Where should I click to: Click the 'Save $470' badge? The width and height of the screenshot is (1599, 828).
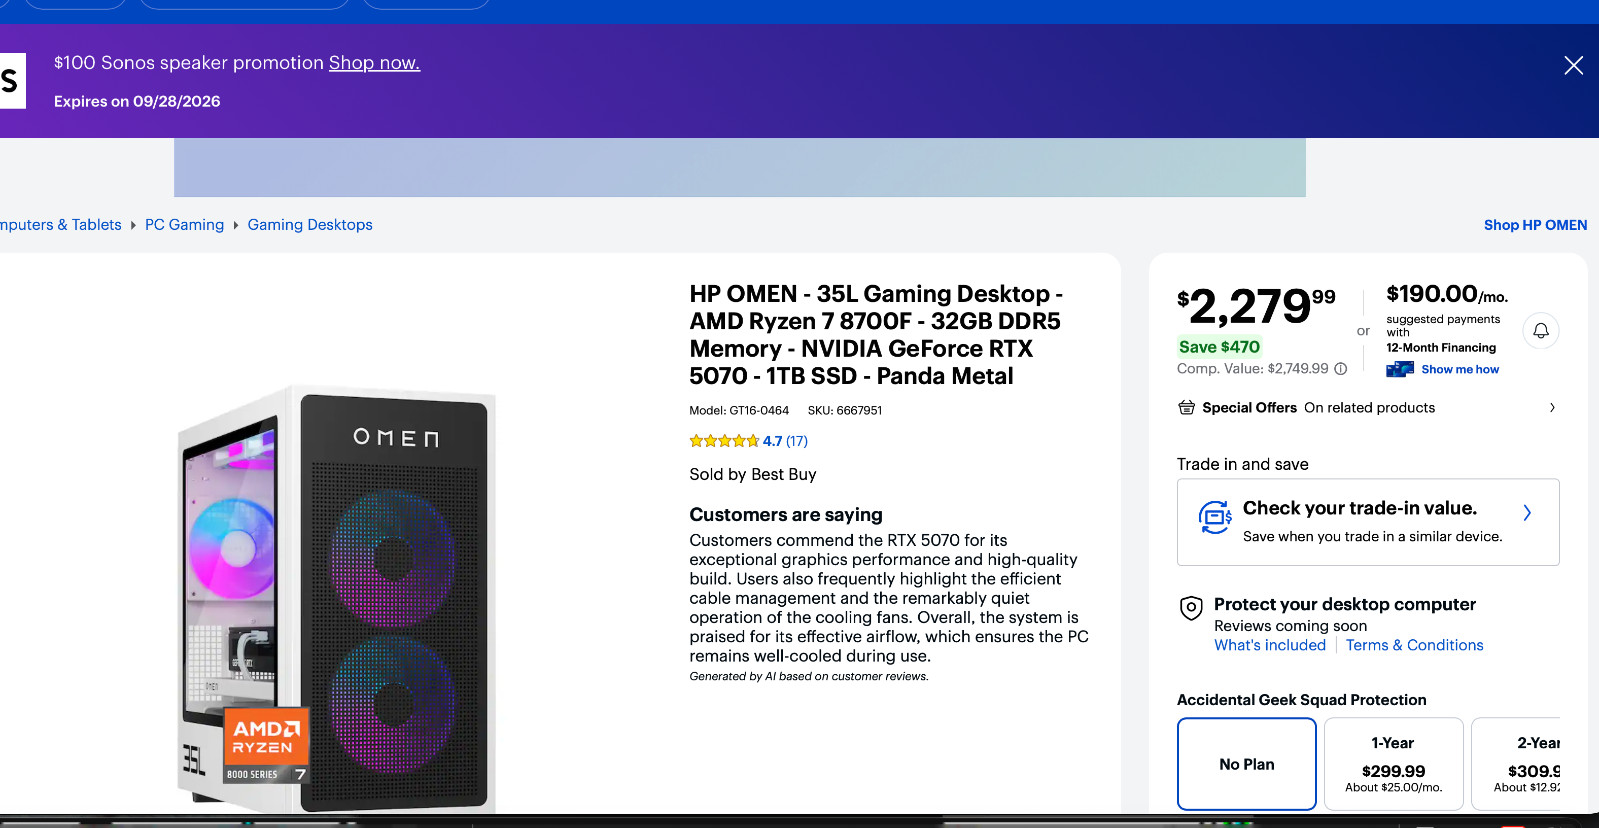pos(1219,347)
